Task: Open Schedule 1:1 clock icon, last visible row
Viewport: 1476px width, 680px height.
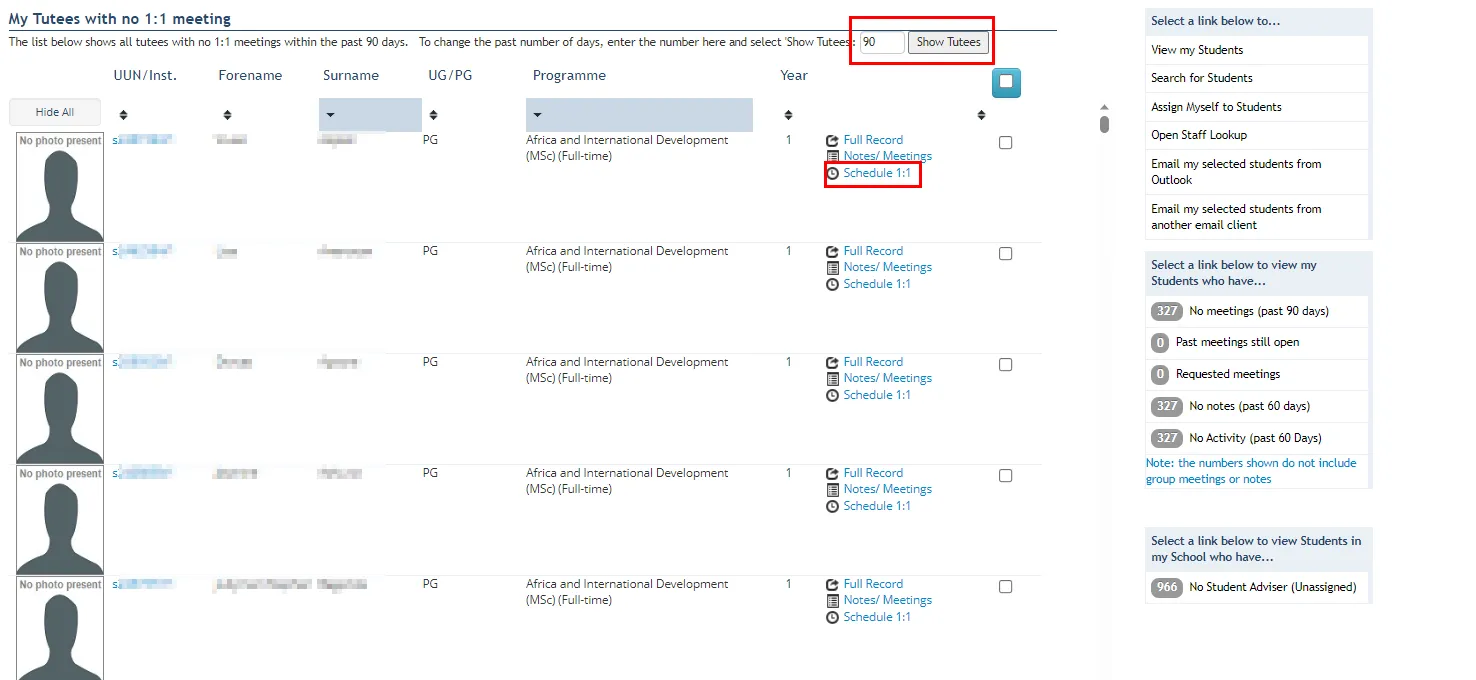Action: coord(832,617)
